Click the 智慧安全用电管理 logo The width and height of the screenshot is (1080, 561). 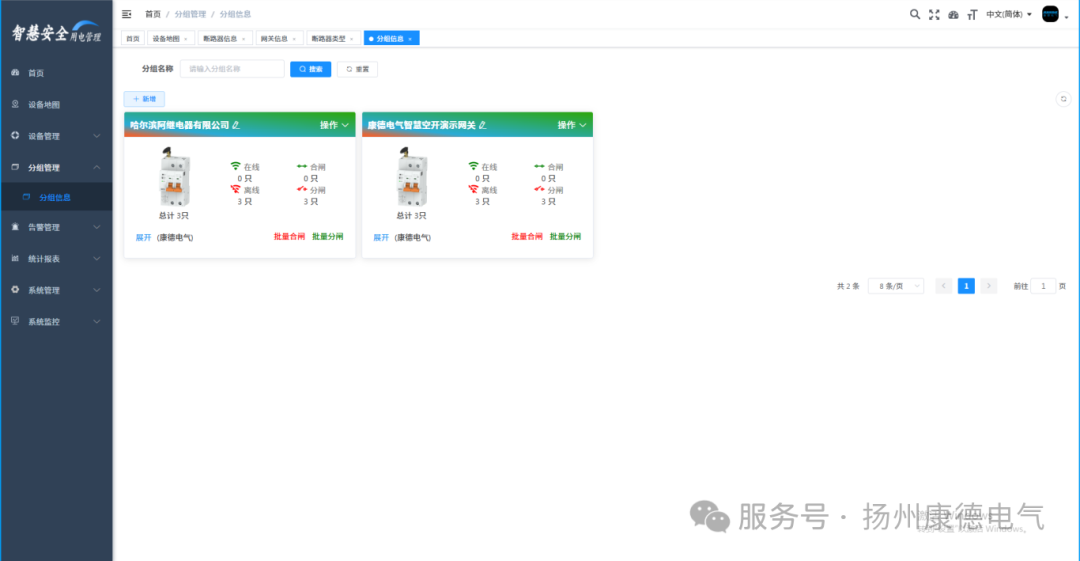click(56, 32)
